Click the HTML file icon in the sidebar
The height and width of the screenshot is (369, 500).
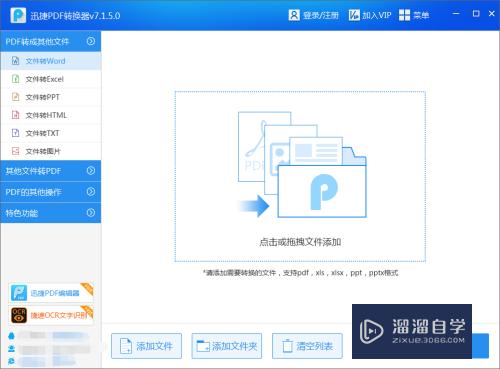15,115
